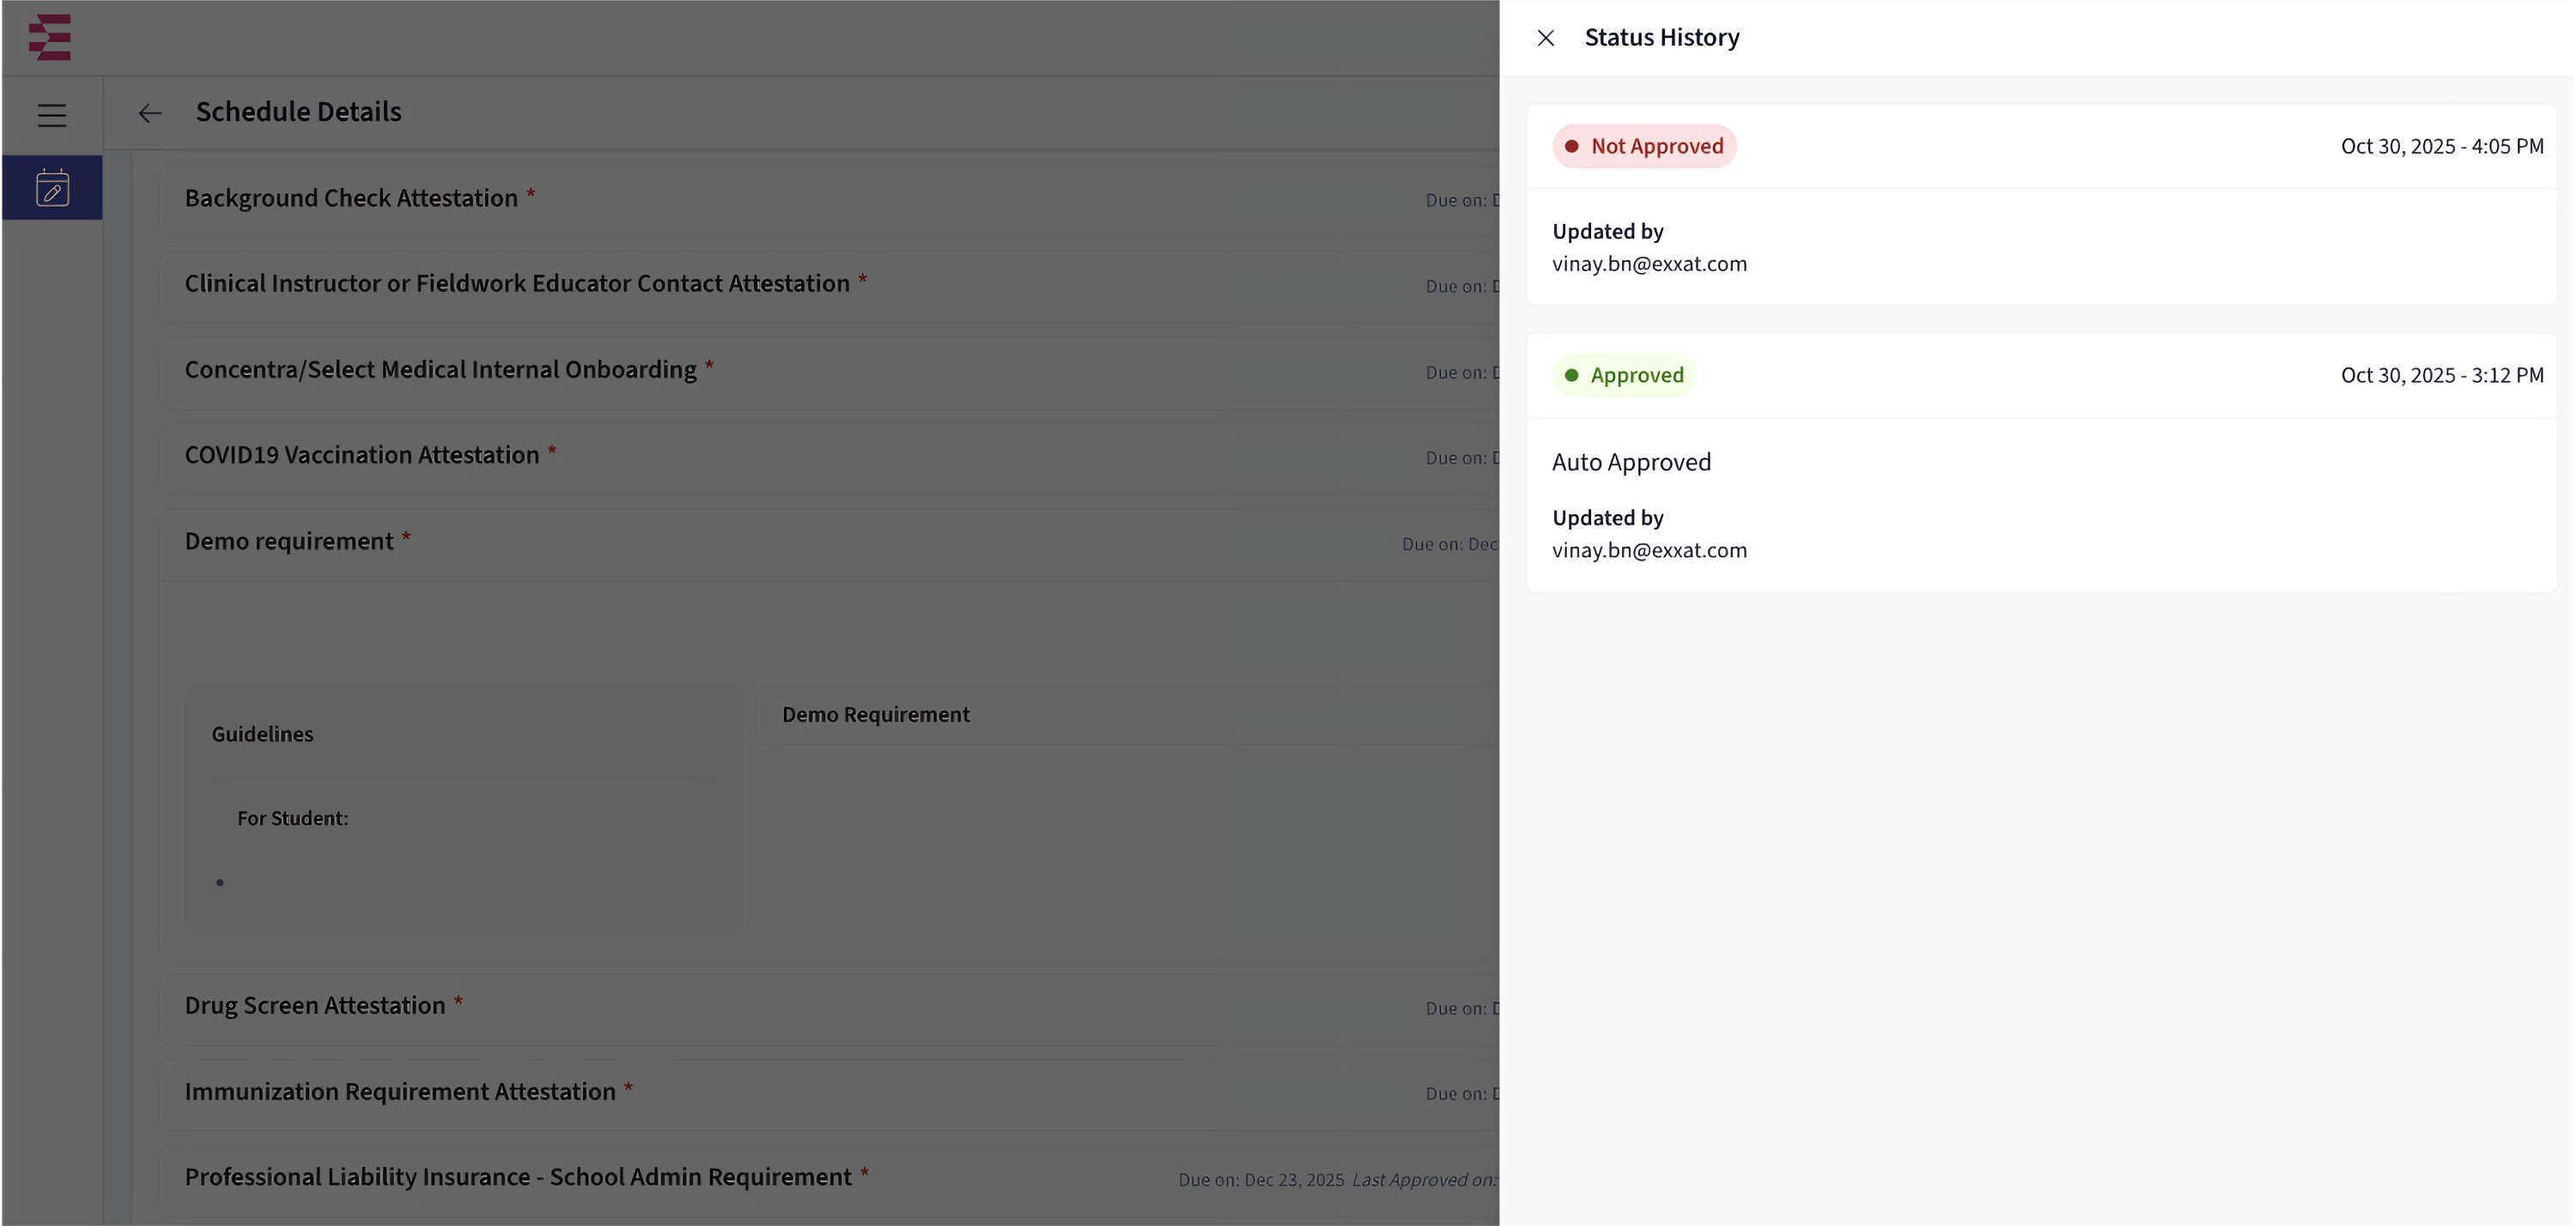Click the Demo Requirement card header
This screenshot has width=2576, height=1226.
coord(875,715)
